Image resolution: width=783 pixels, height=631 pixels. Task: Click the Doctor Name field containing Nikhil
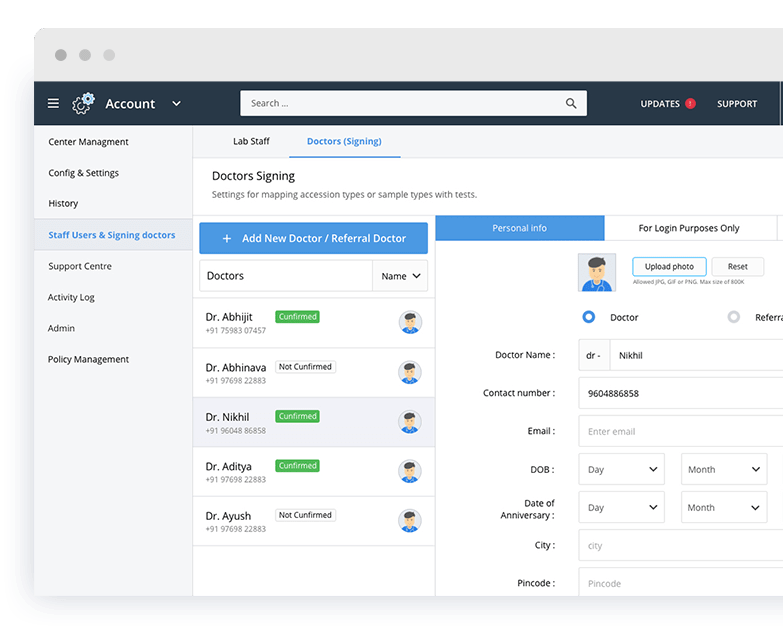(x=696, y=355)
